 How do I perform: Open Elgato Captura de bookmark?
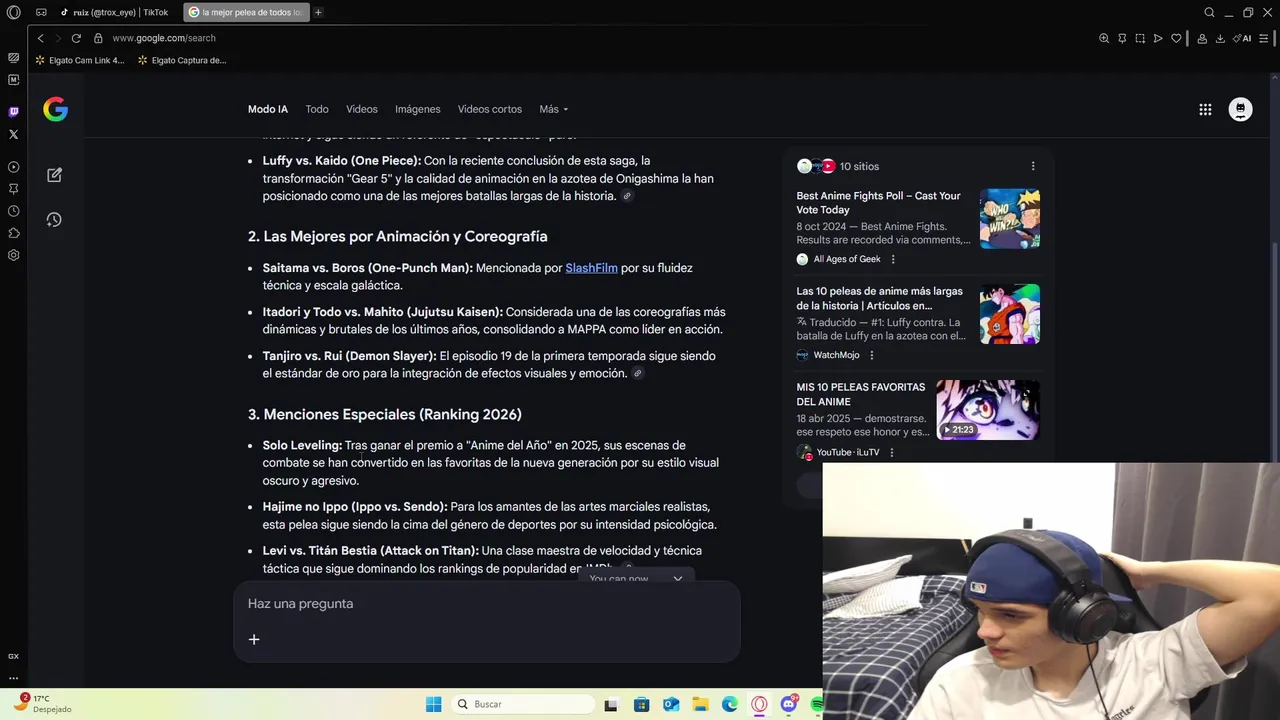coord(182,60)
